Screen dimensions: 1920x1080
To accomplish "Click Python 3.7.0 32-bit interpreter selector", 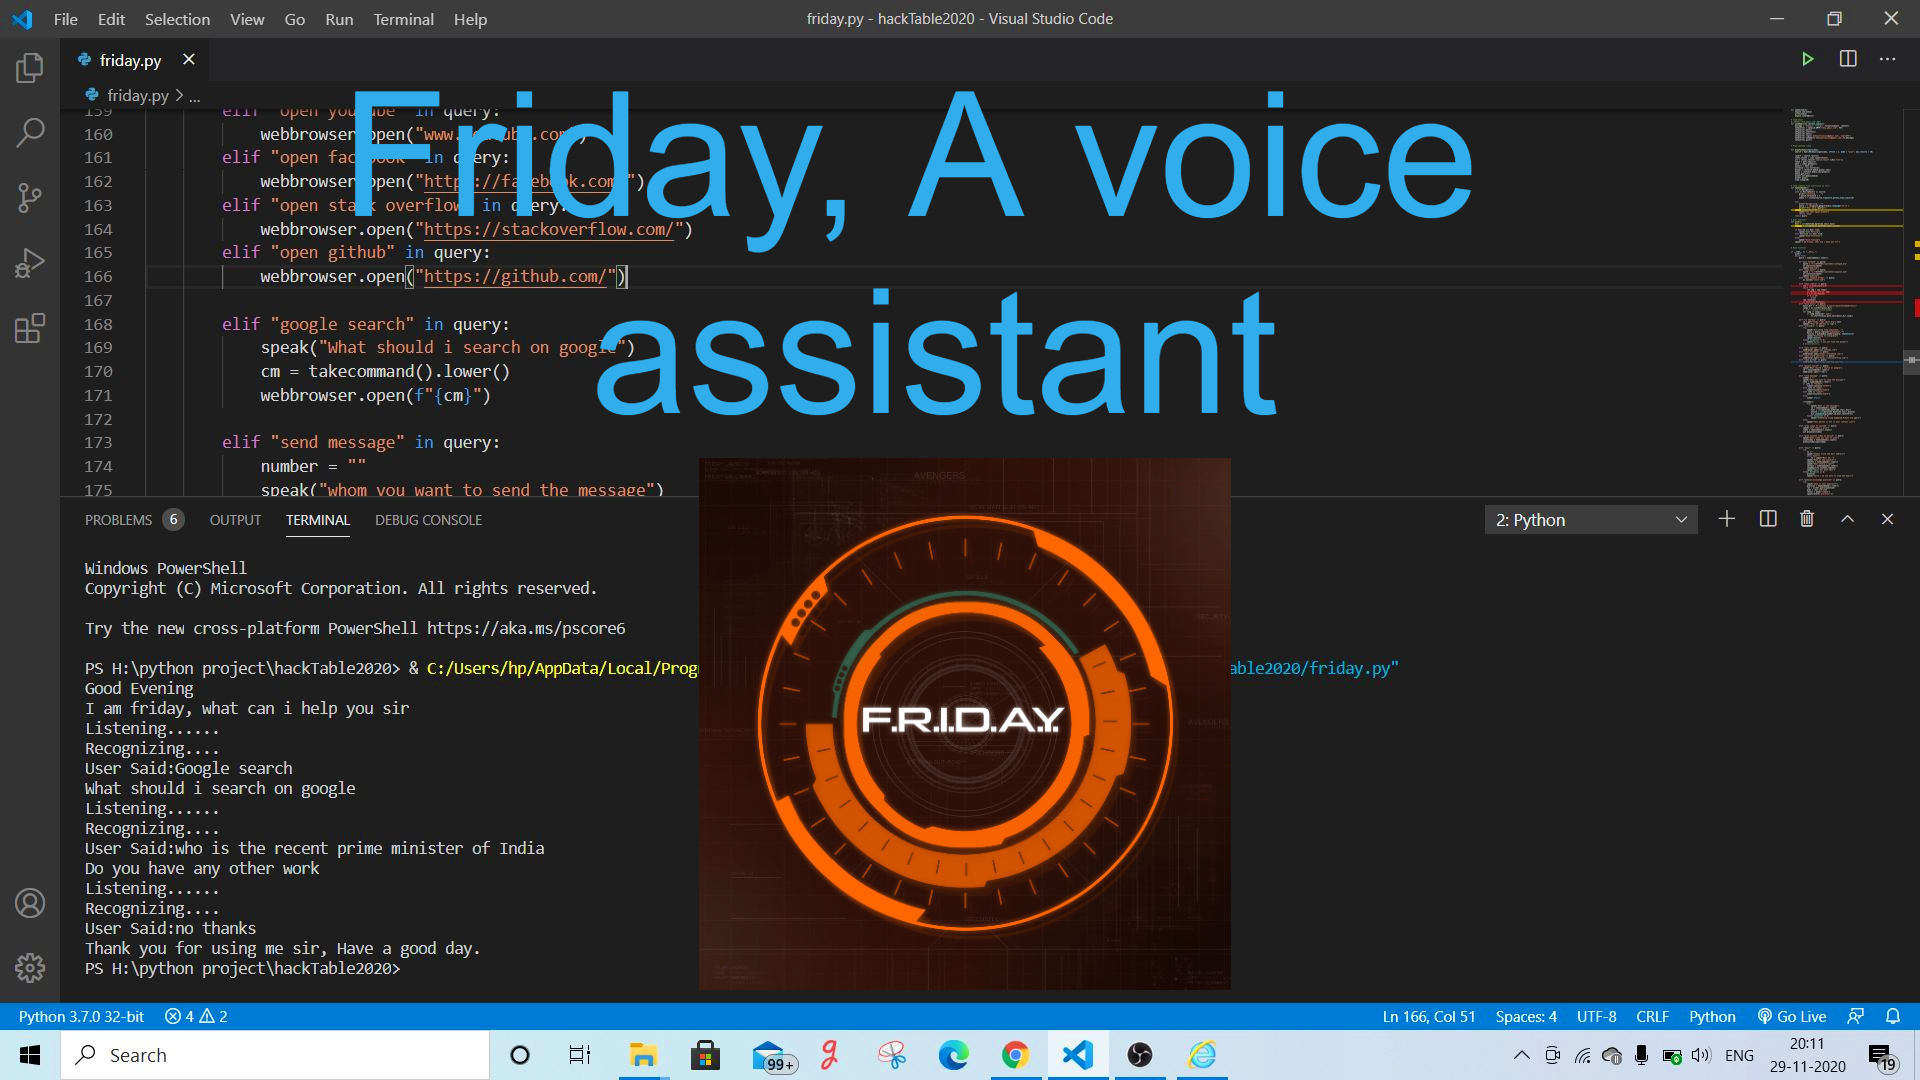I will tap(81, 1016).
